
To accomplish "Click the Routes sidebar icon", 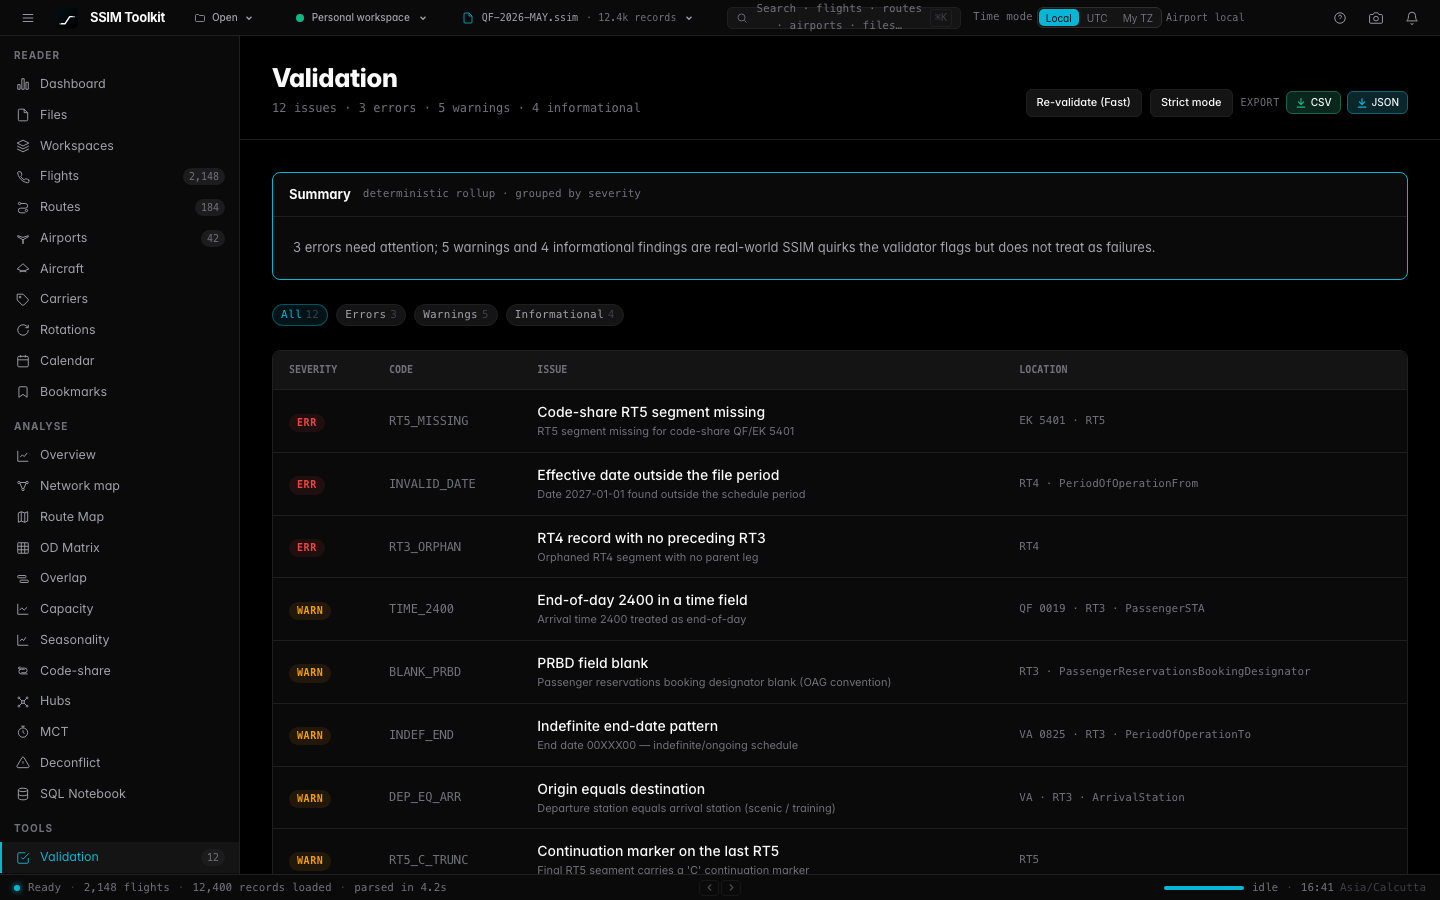I will [x=23, y=207].
